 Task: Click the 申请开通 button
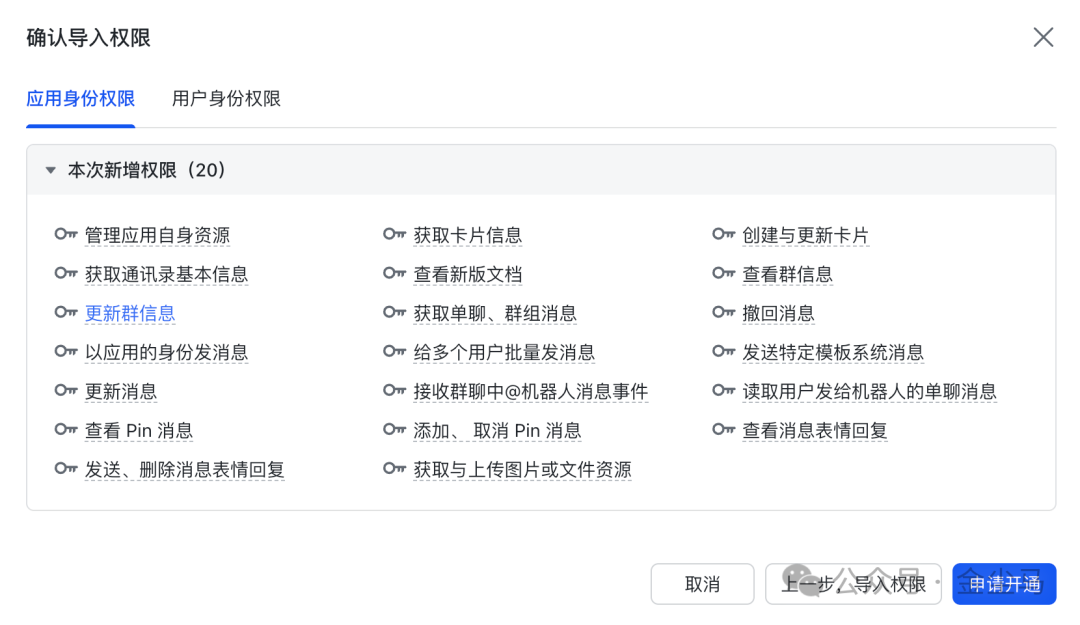[x=1004, y=584]
